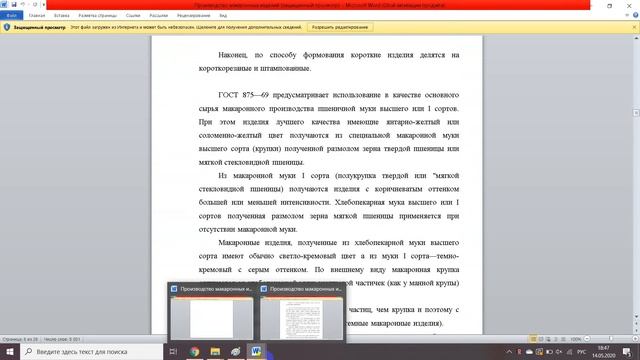
Task: Click the 100% zoom level button
Action: pos(576,339)
